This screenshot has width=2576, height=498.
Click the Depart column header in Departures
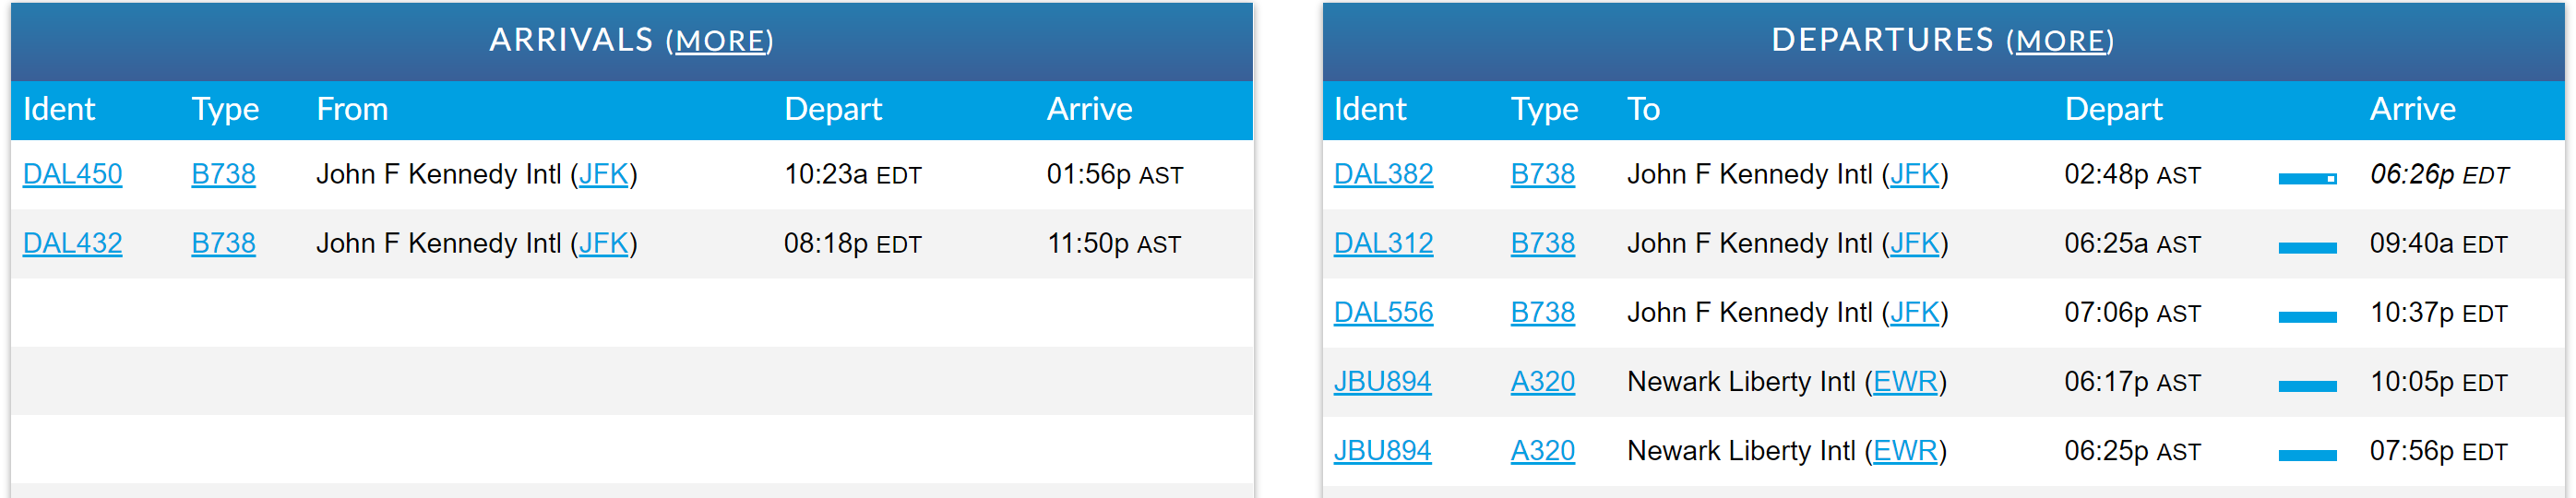pyautogui.click(x=2112, y=109)
